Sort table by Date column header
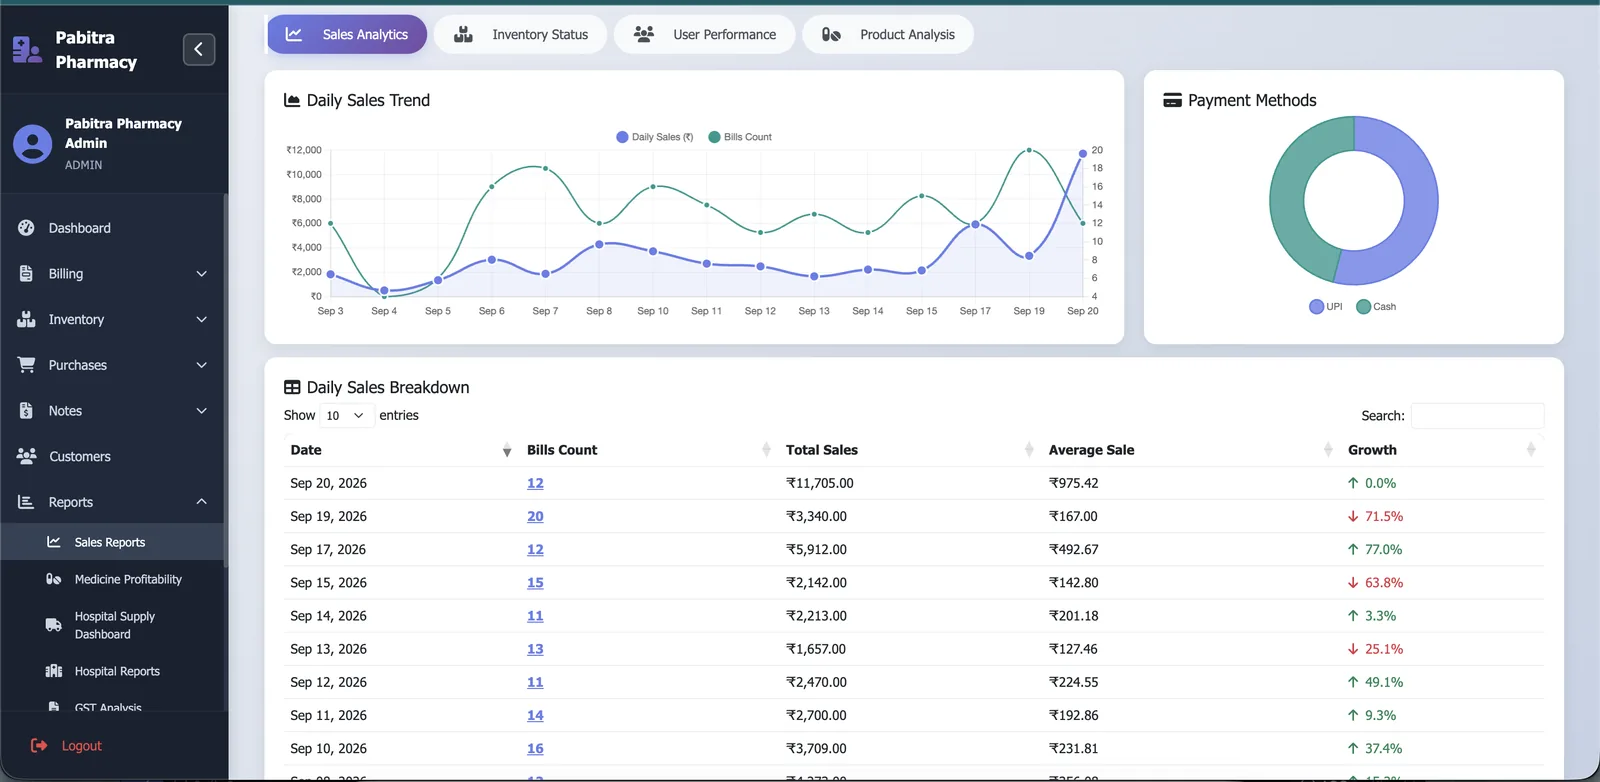Image resolution: width=1600 pixels, height=782 pixels. [x=400, y=450]
